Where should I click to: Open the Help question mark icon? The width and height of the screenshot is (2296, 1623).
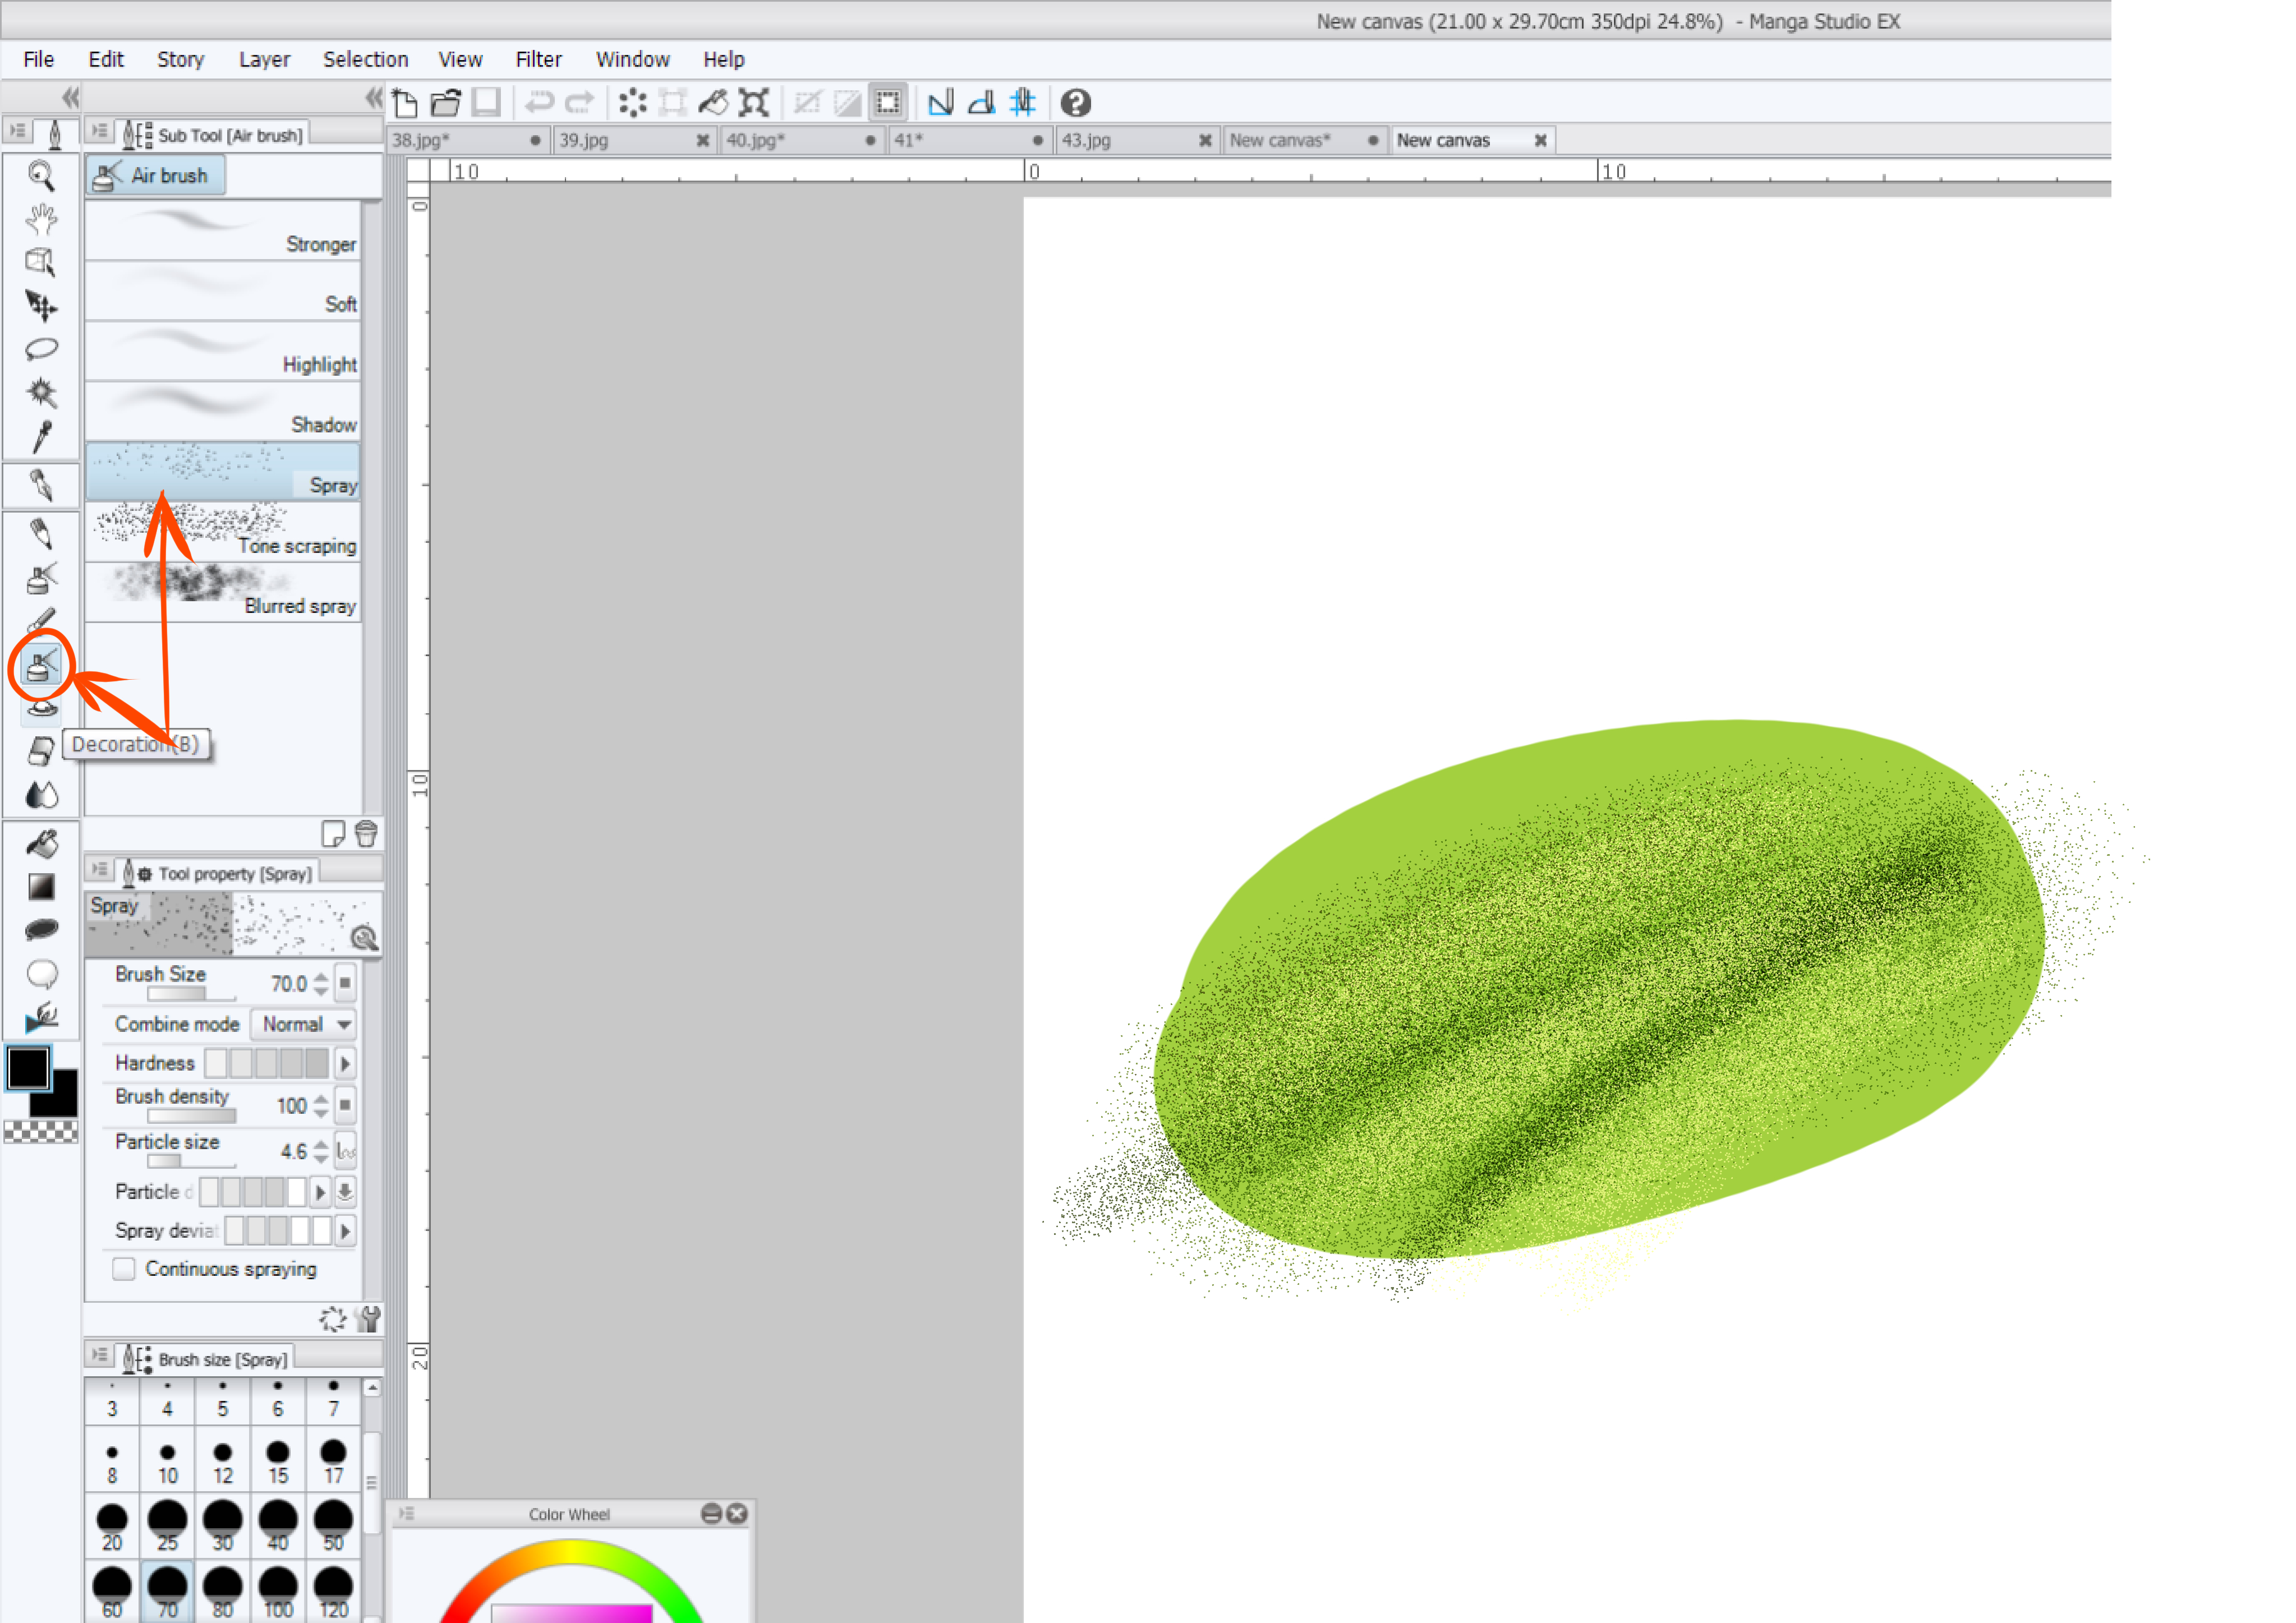click(1075, 102)
